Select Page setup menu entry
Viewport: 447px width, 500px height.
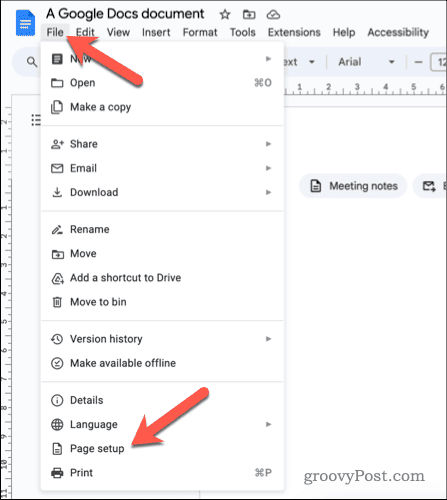(162, 449)
